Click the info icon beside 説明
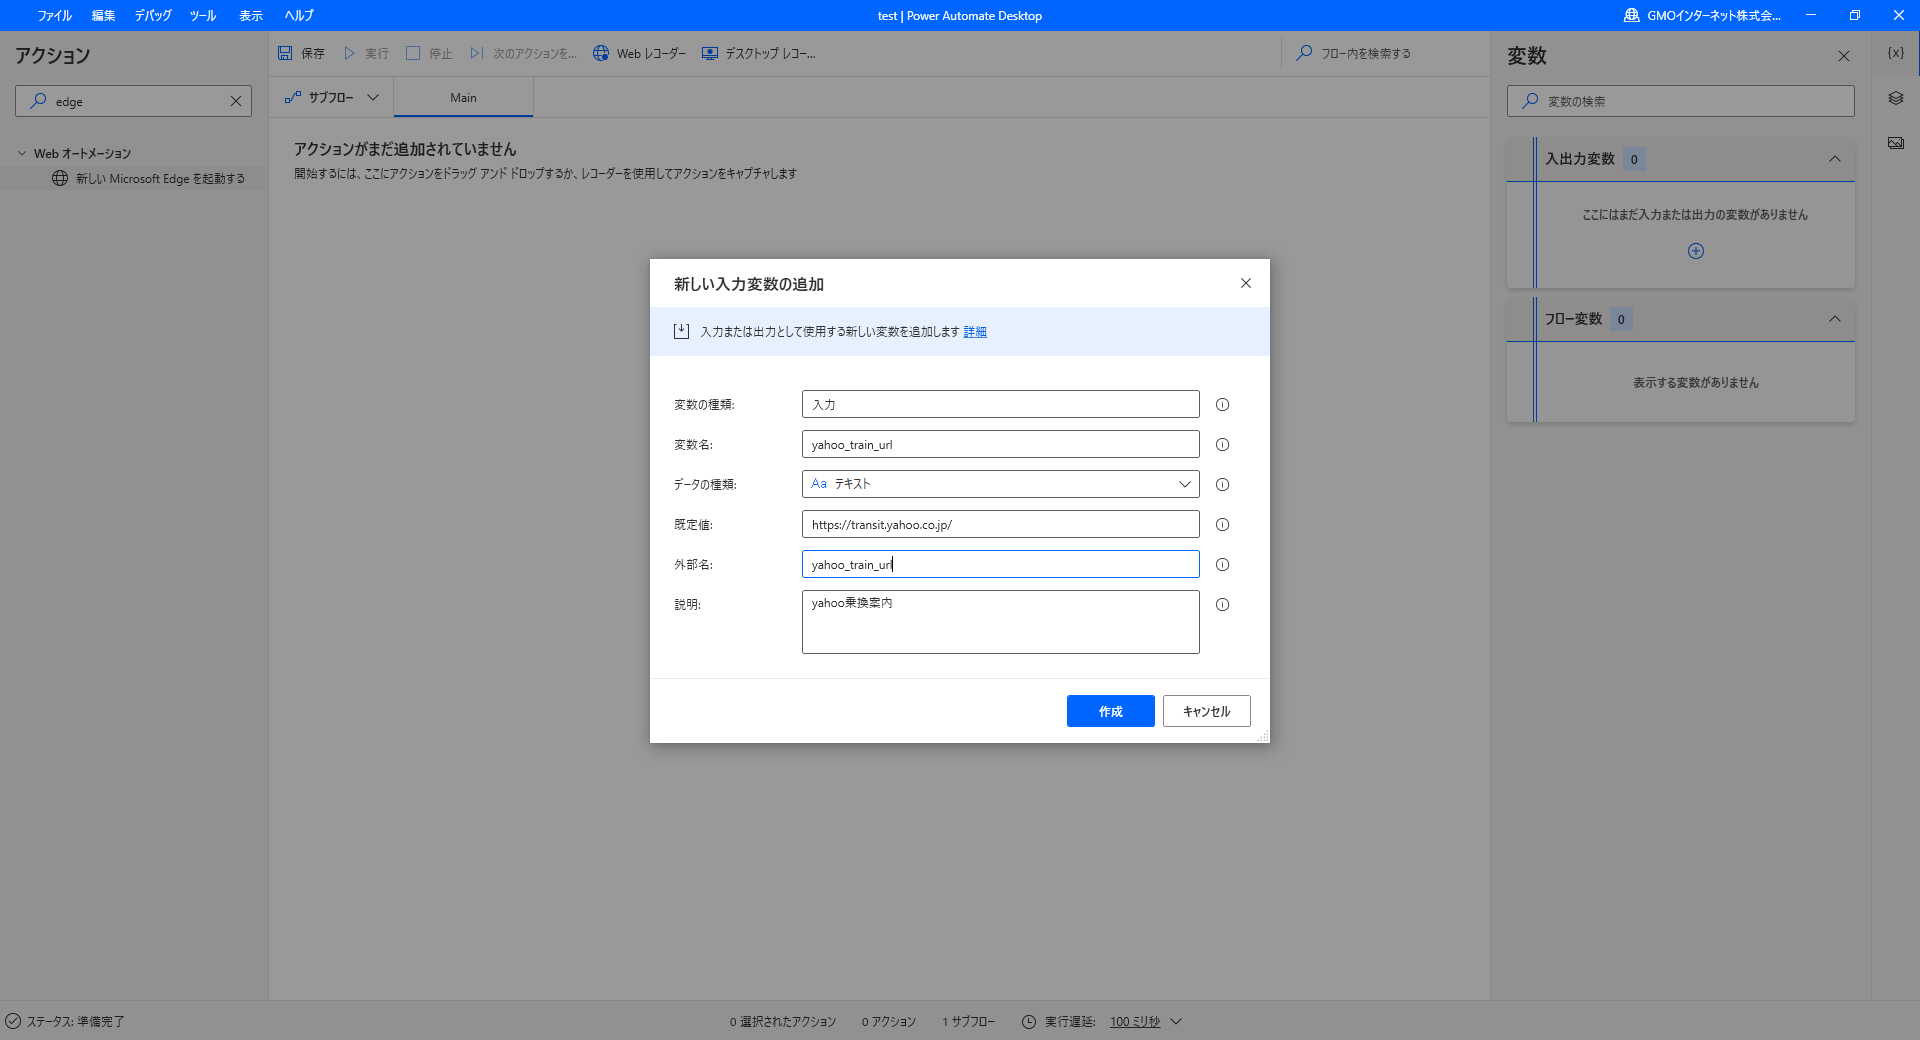Viewport: 1920px width, 1040px height. [1222, 605]
